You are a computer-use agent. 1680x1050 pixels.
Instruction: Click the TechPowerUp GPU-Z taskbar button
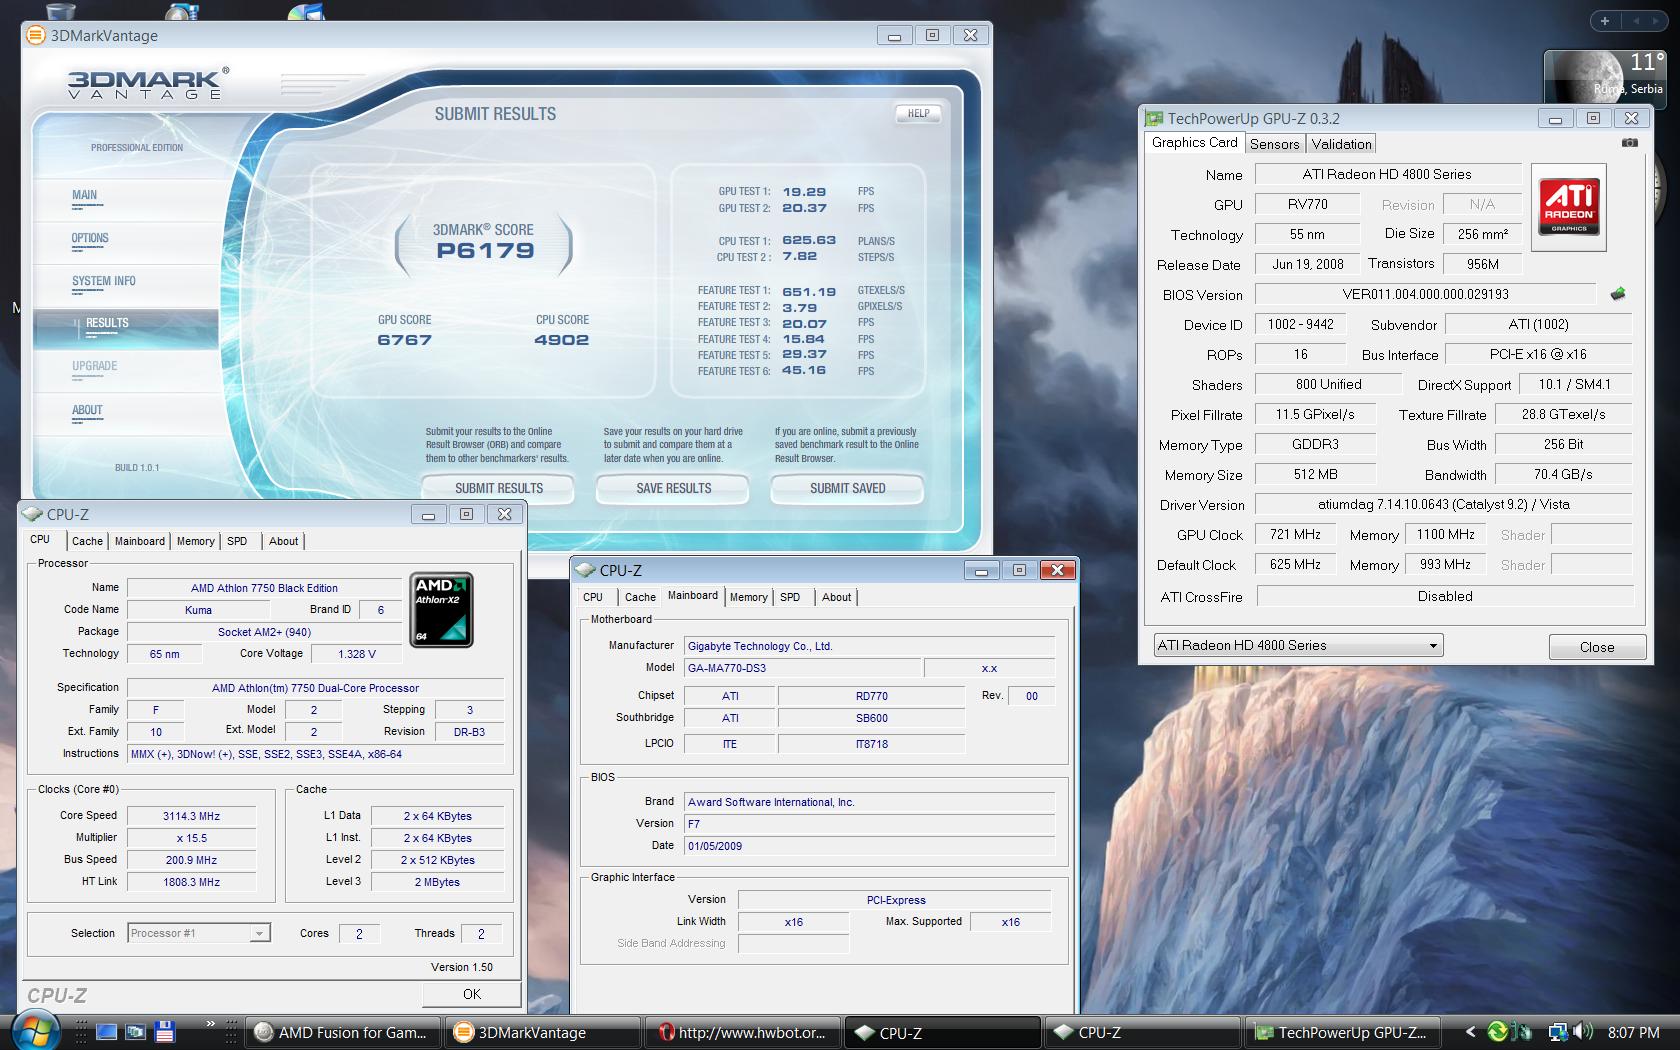(1341, 1033)
